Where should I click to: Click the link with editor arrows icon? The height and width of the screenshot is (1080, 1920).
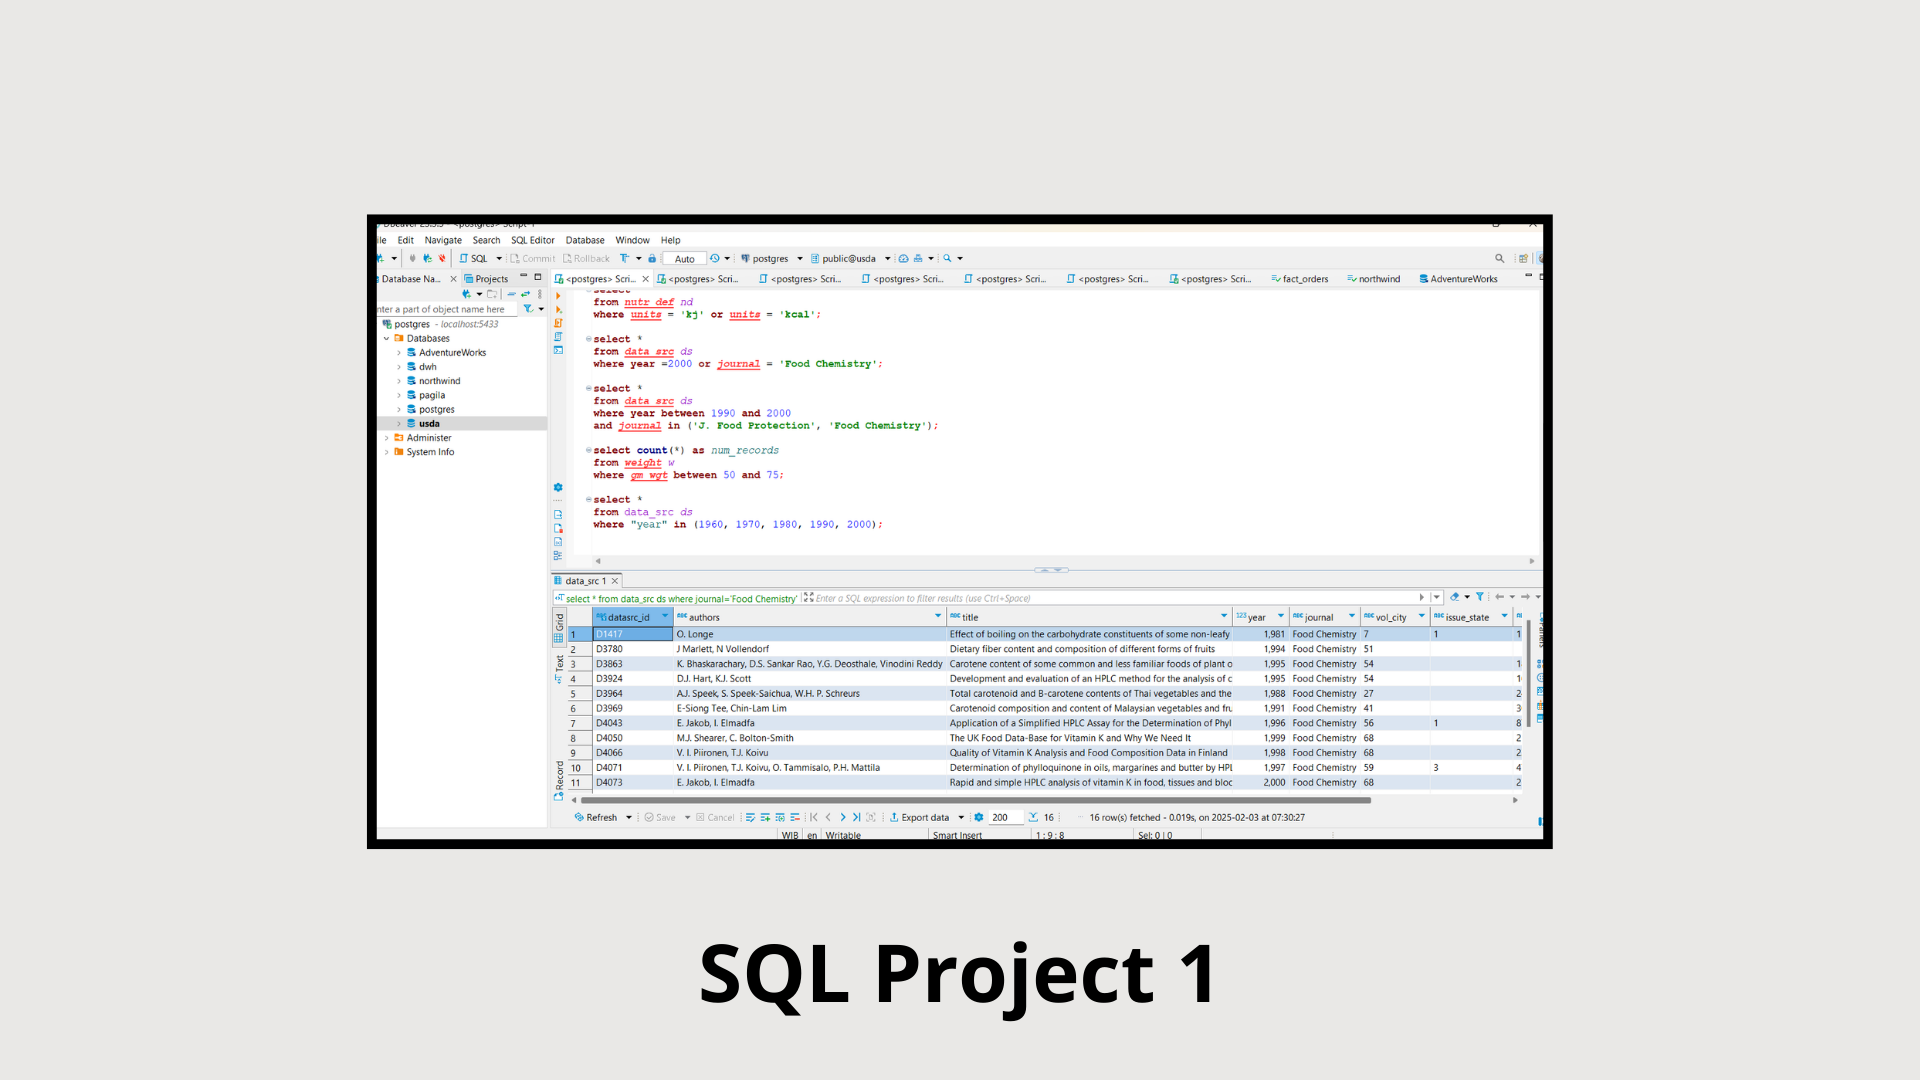(x=526, y=294)
